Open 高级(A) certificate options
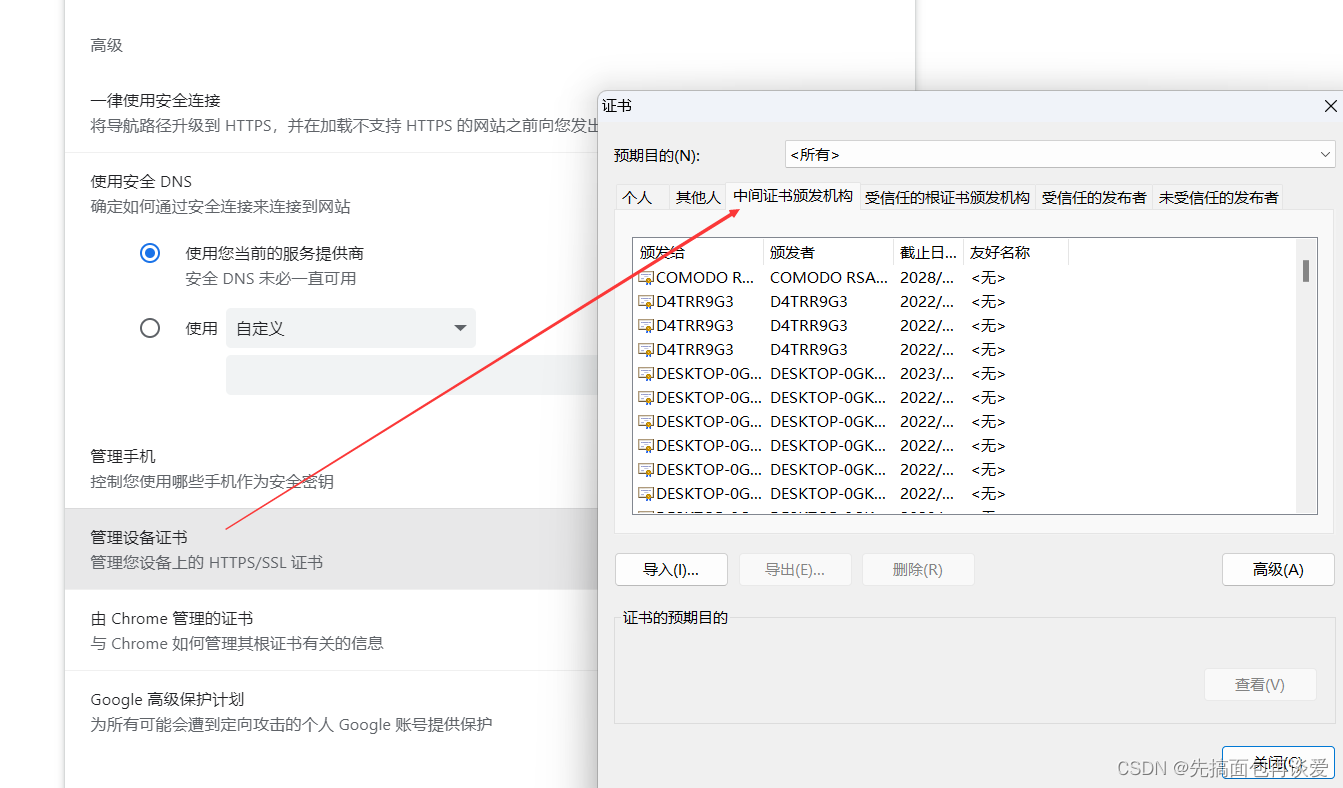 (1278, 570)
